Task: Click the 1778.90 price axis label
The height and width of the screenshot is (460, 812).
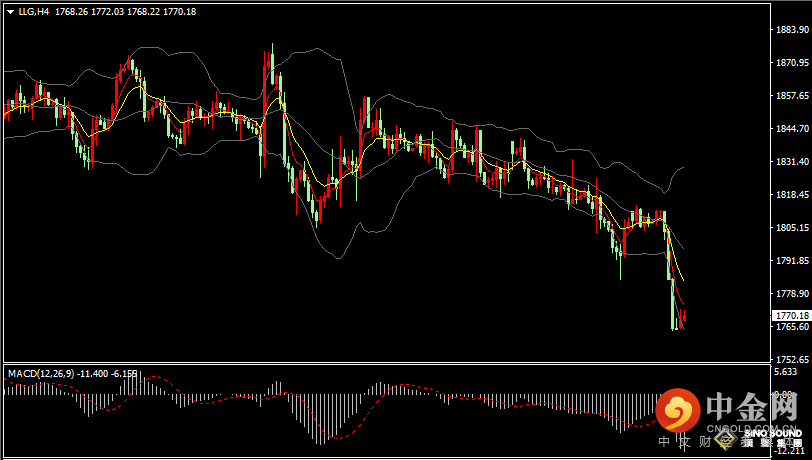Action: 792,294
